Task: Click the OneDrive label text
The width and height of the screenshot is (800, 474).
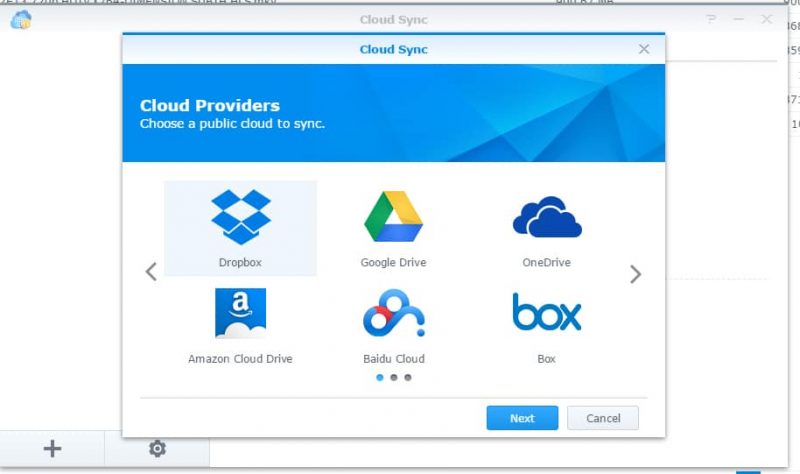Action: pos(546,262)
